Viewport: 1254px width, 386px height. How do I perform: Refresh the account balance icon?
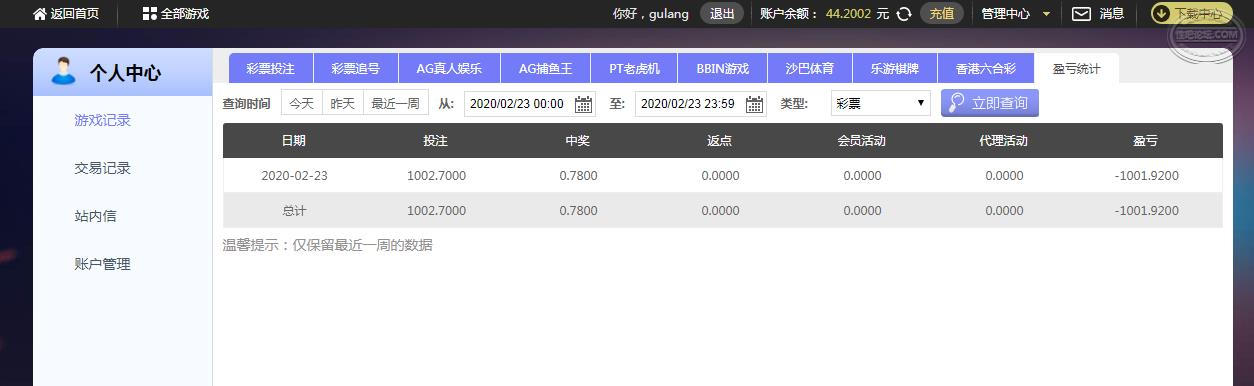(903, 14)
